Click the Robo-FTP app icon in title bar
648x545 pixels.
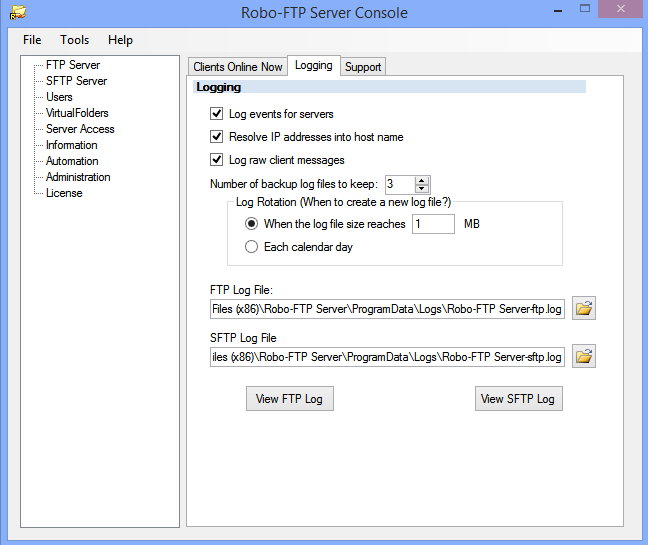(18, 12)
